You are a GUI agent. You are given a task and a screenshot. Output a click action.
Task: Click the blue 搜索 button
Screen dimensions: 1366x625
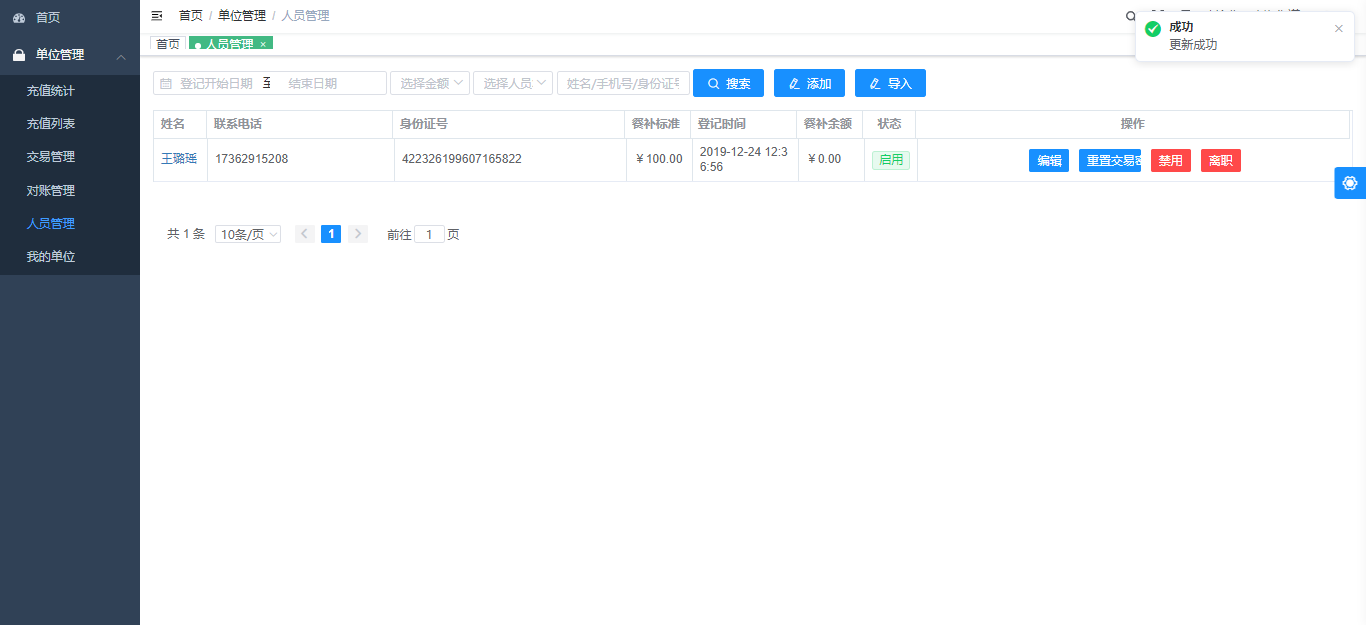coord(728,83)
